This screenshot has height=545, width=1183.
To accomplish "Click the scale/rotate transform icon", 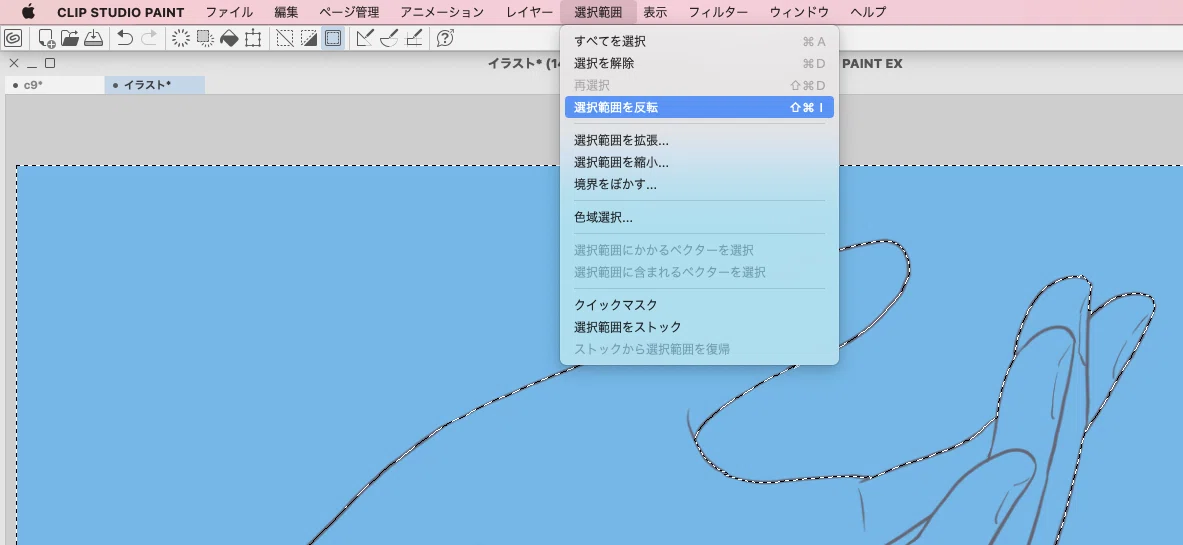I will pyautogui.click(x=254, y=38).
